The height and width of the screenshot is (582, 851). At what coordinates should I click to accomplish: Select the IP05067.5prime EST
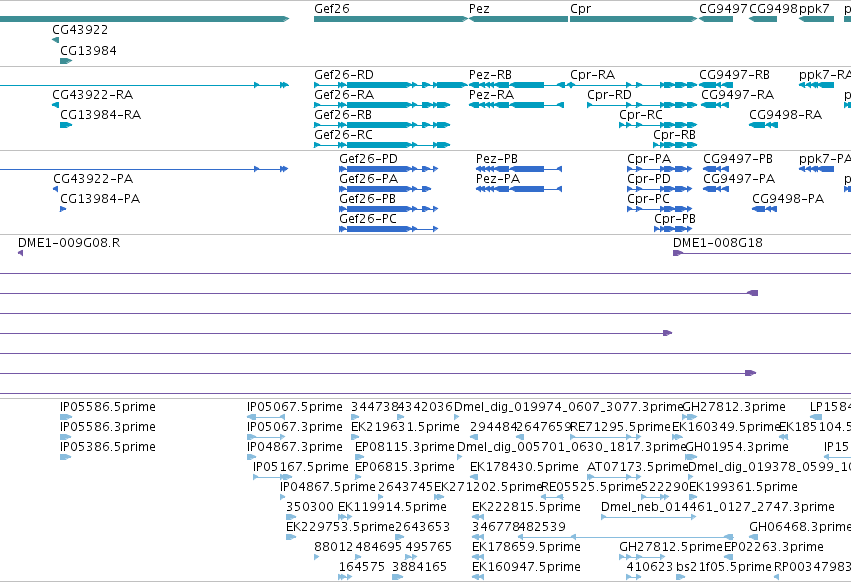click(266, 417)
